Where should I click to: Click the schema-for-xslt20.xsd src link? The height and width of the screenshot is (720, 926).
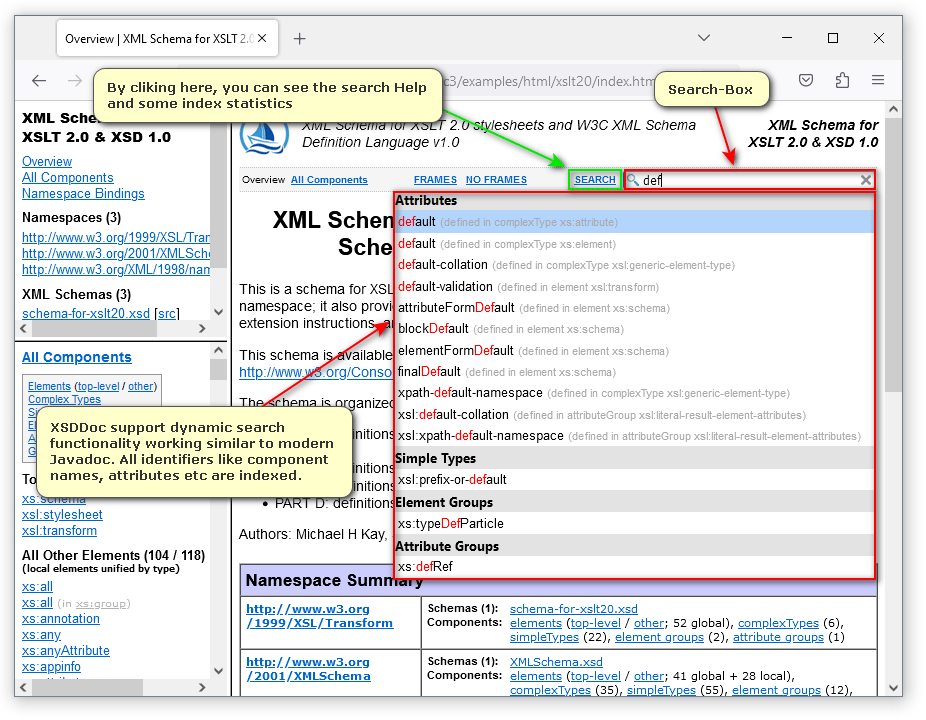point(167,313)
